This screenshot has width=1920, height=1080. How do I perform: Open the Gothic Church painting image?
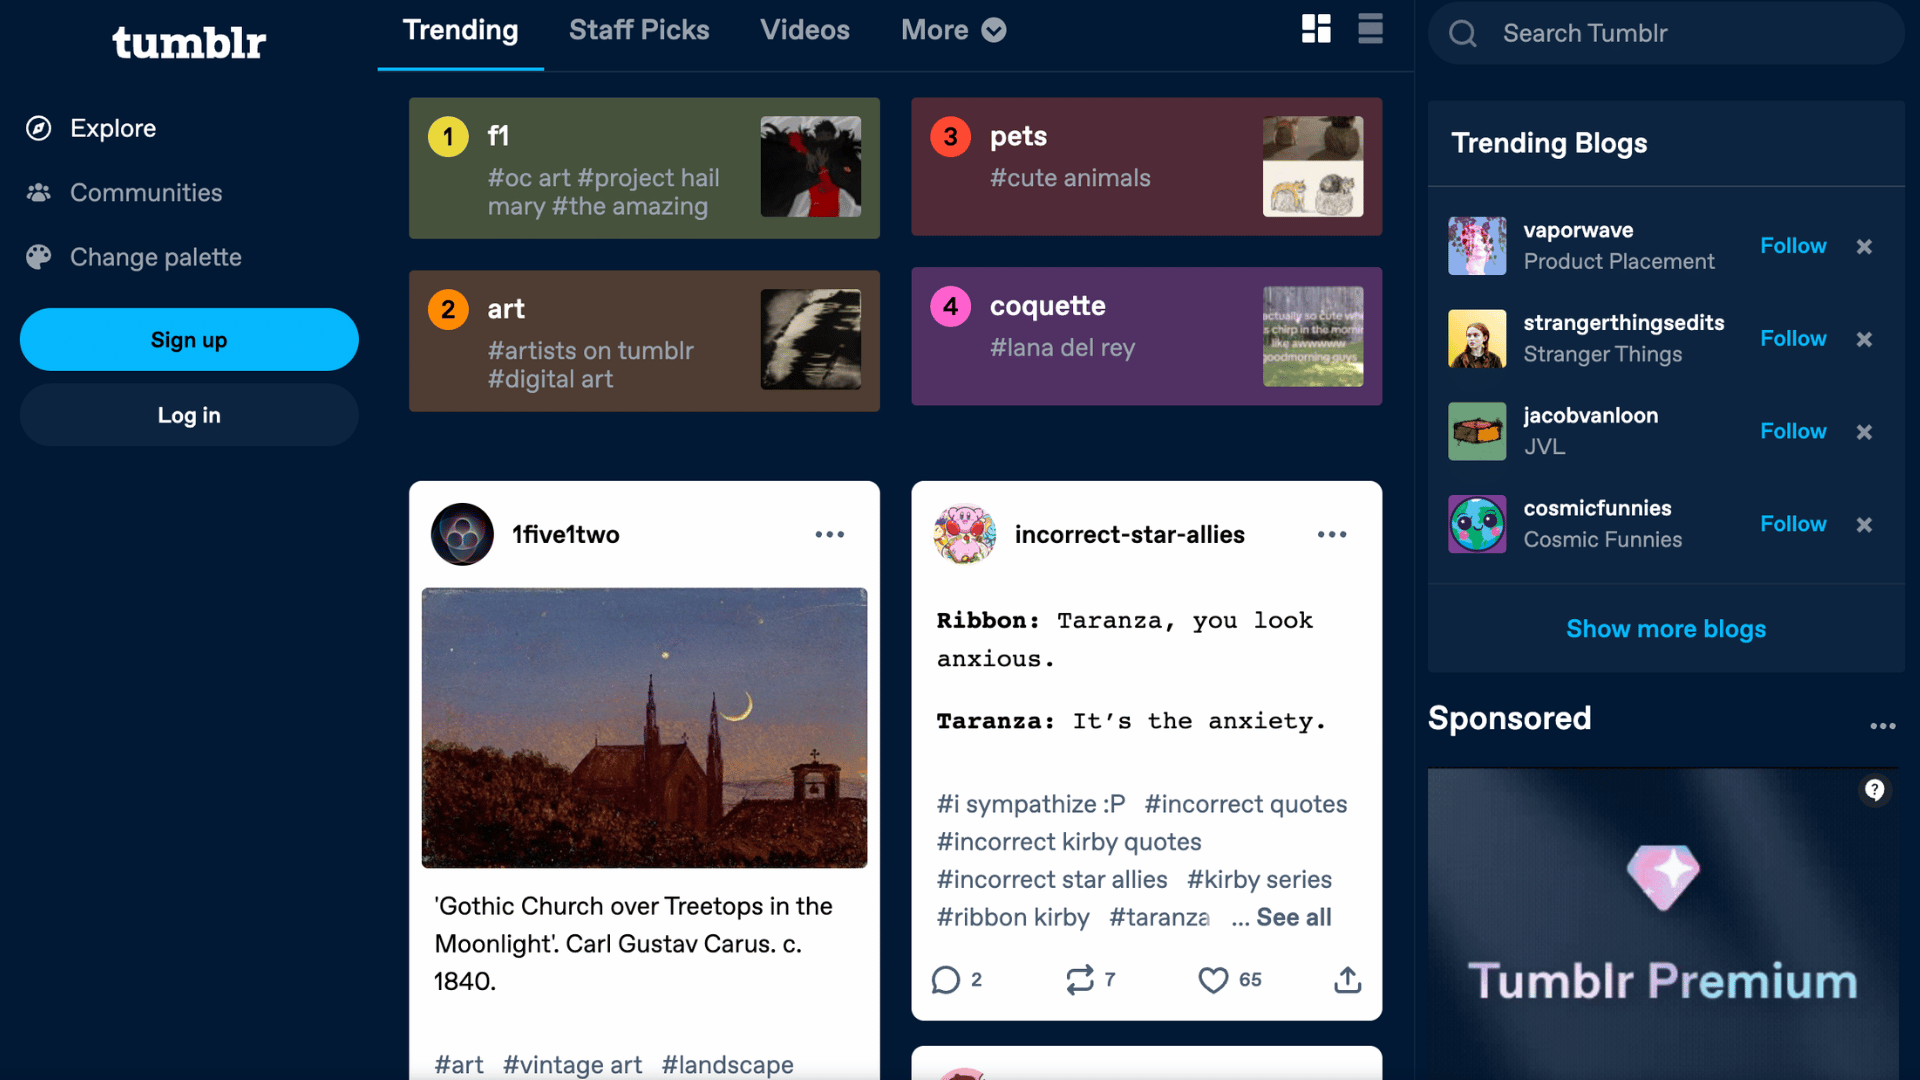click(x=644, y=728)
